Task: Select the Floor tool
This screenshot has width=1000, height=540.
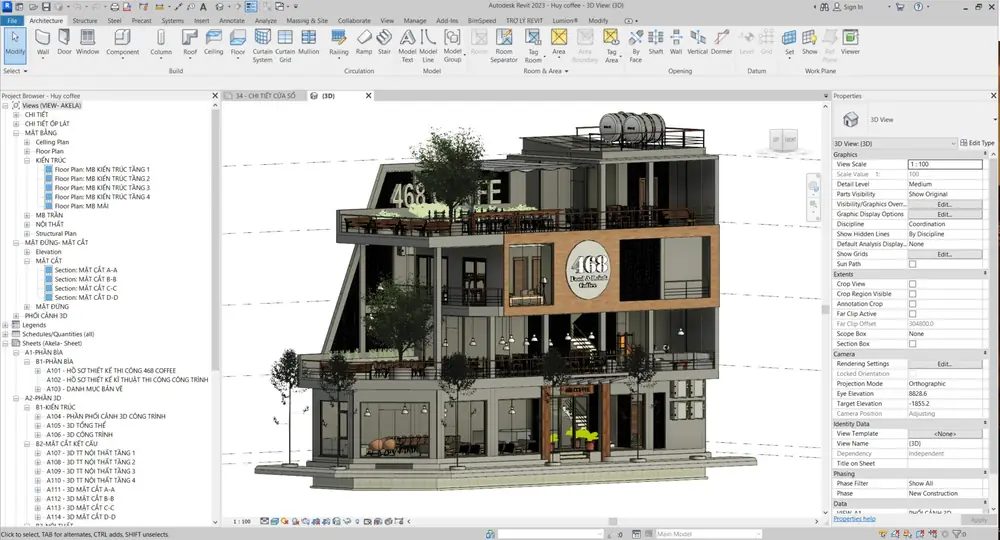Action: tap(237, 43)
